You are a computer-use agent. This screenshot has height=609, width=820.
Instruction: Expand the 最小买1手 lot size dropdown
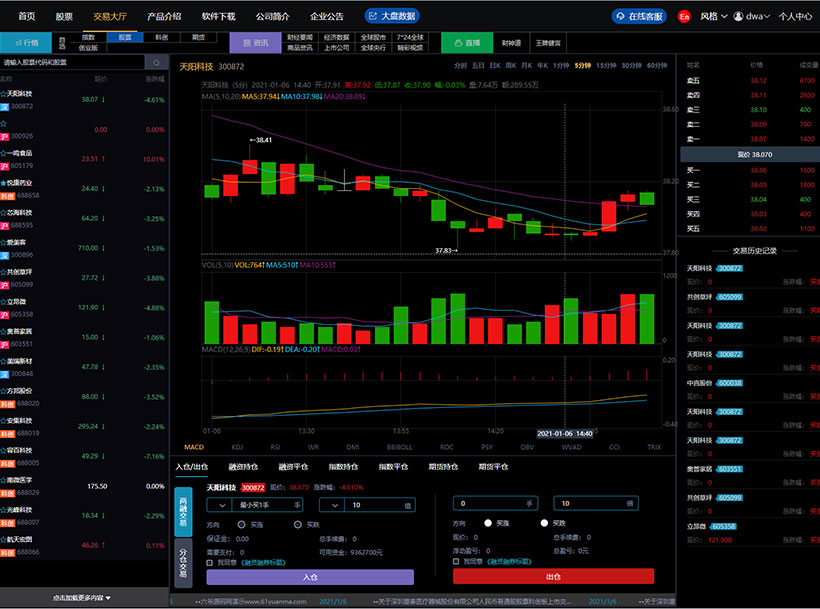coord(224,505)
